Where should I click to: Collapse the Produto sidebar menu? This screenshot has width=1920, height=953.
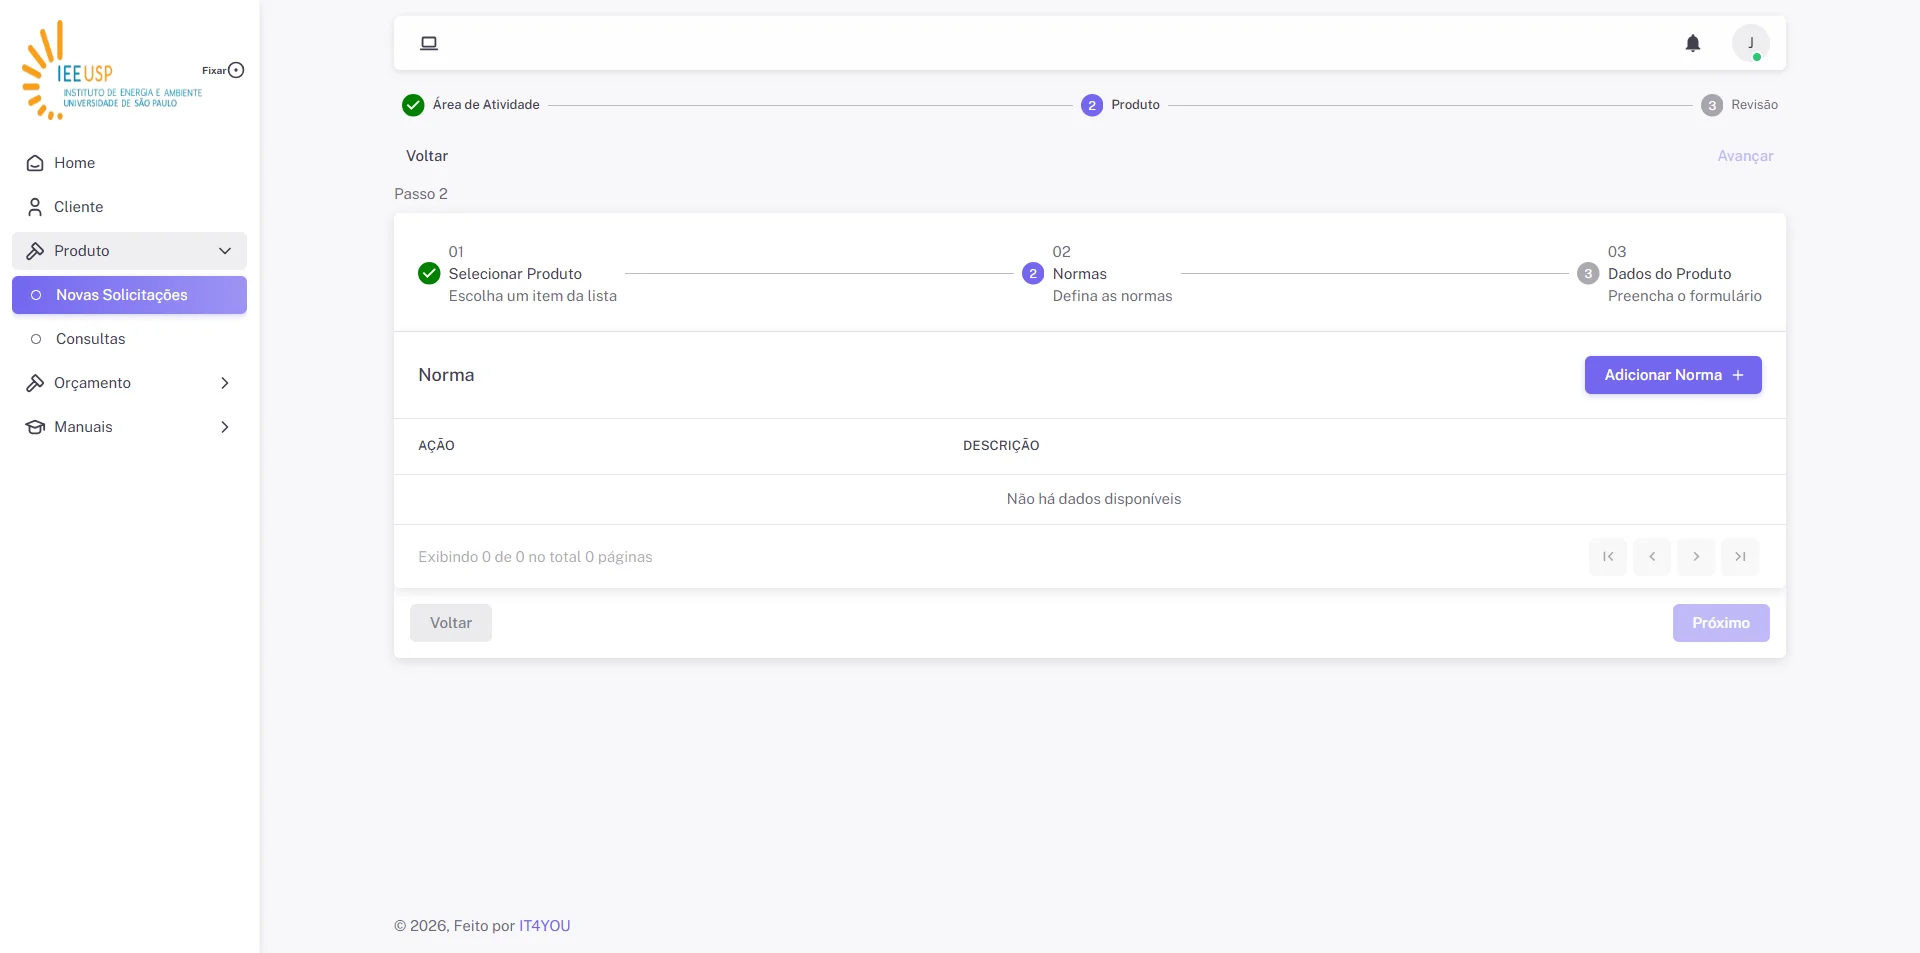pos(129,251)
